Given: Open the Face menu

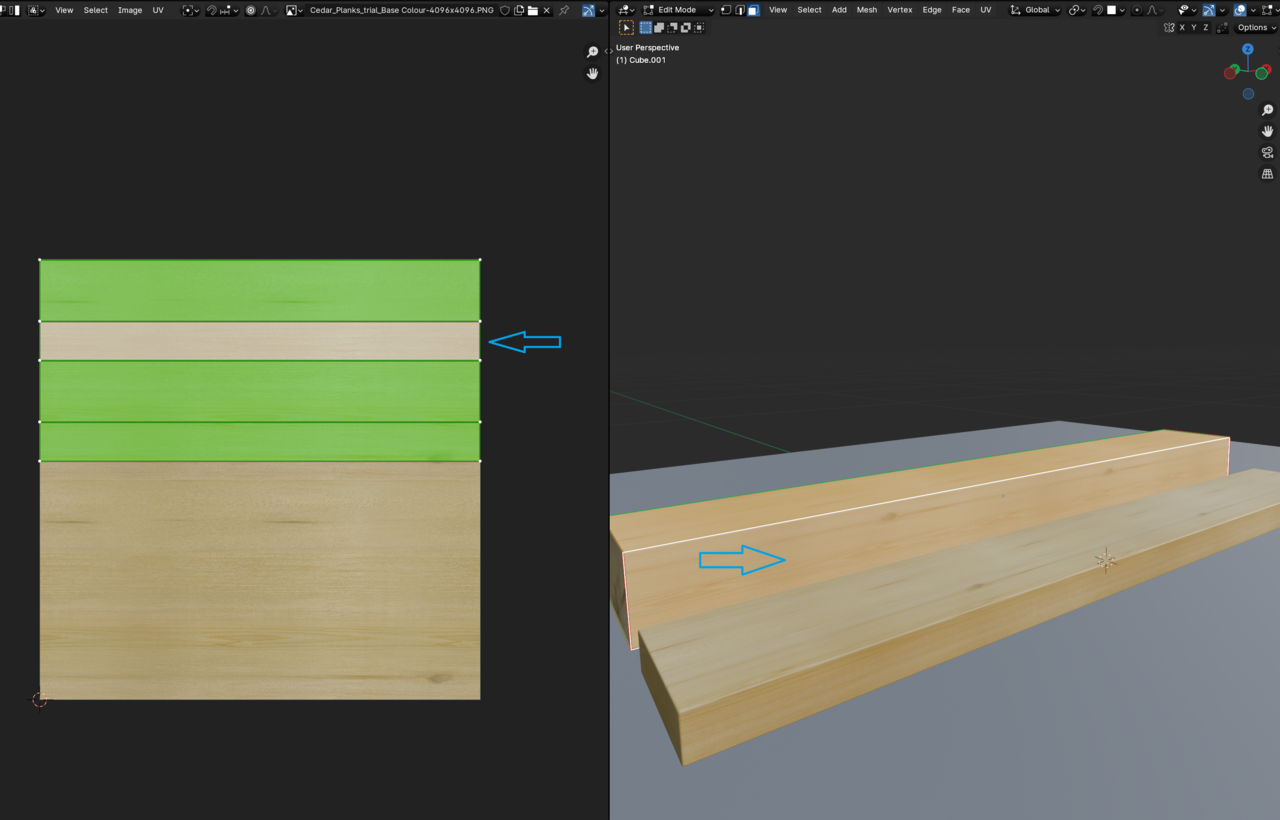Looking at the screenshot, I should (x=961, y=10).
